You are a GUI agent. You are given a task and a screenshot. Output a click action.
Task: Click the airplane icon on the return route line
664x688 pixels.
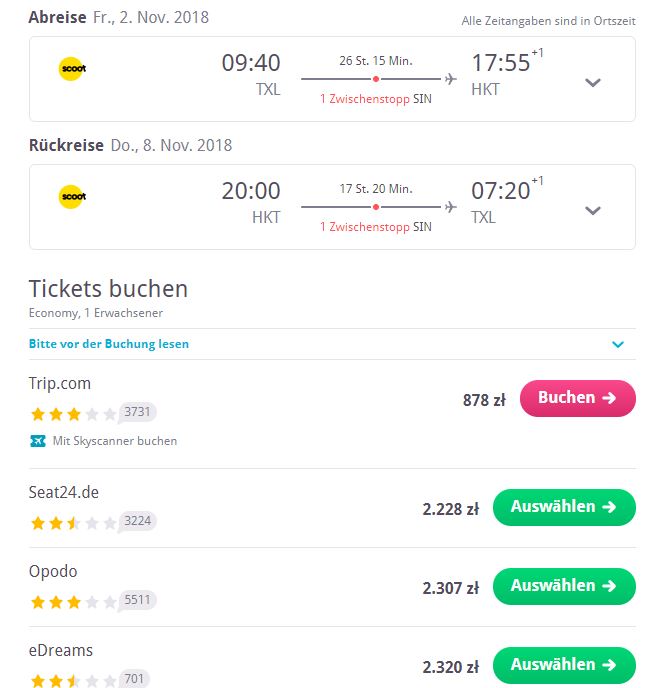451,207
